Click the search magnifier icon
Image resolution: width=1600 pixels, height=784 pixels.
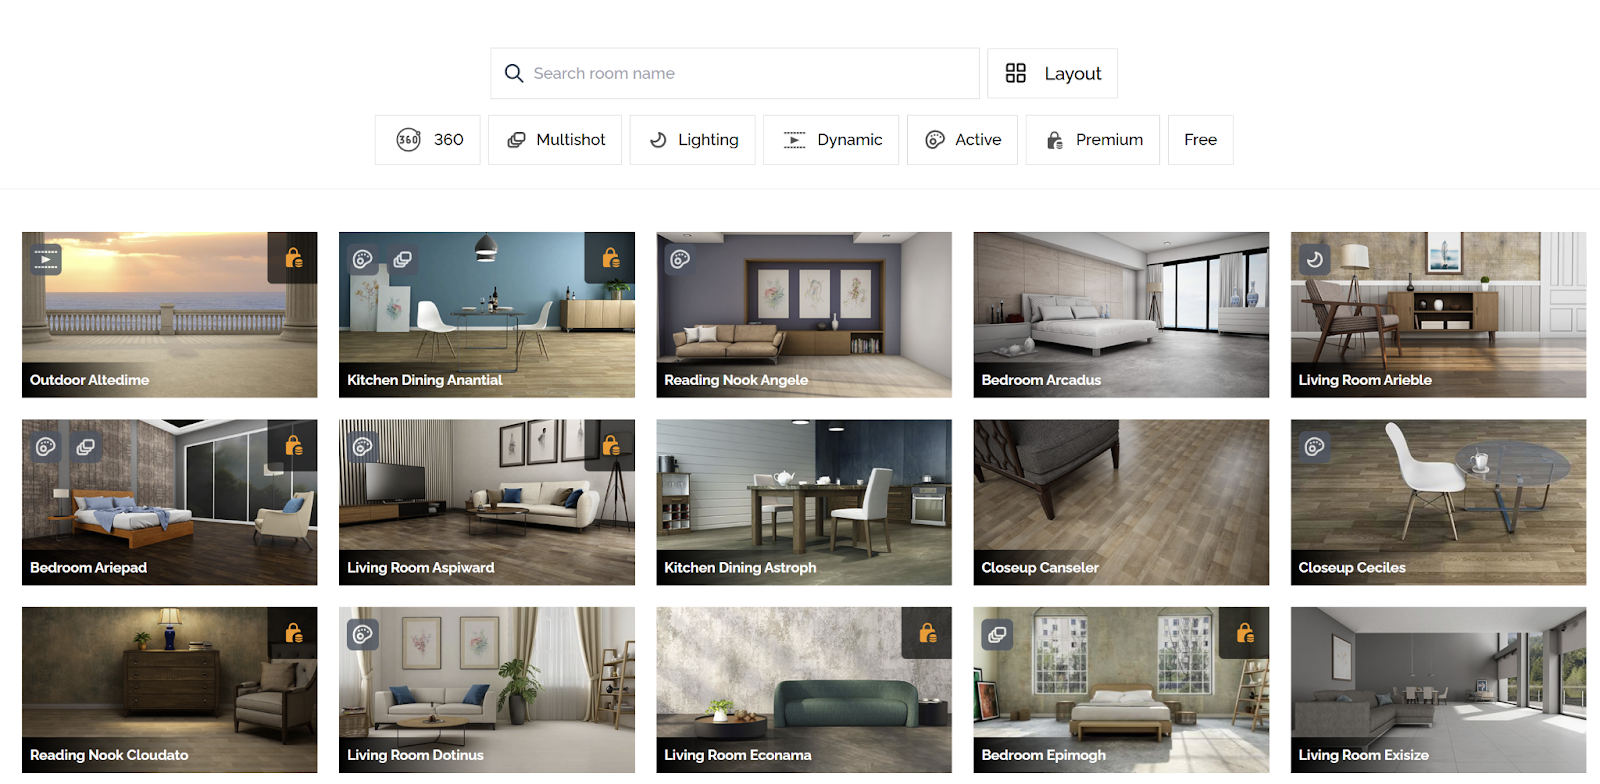(514, 73)
